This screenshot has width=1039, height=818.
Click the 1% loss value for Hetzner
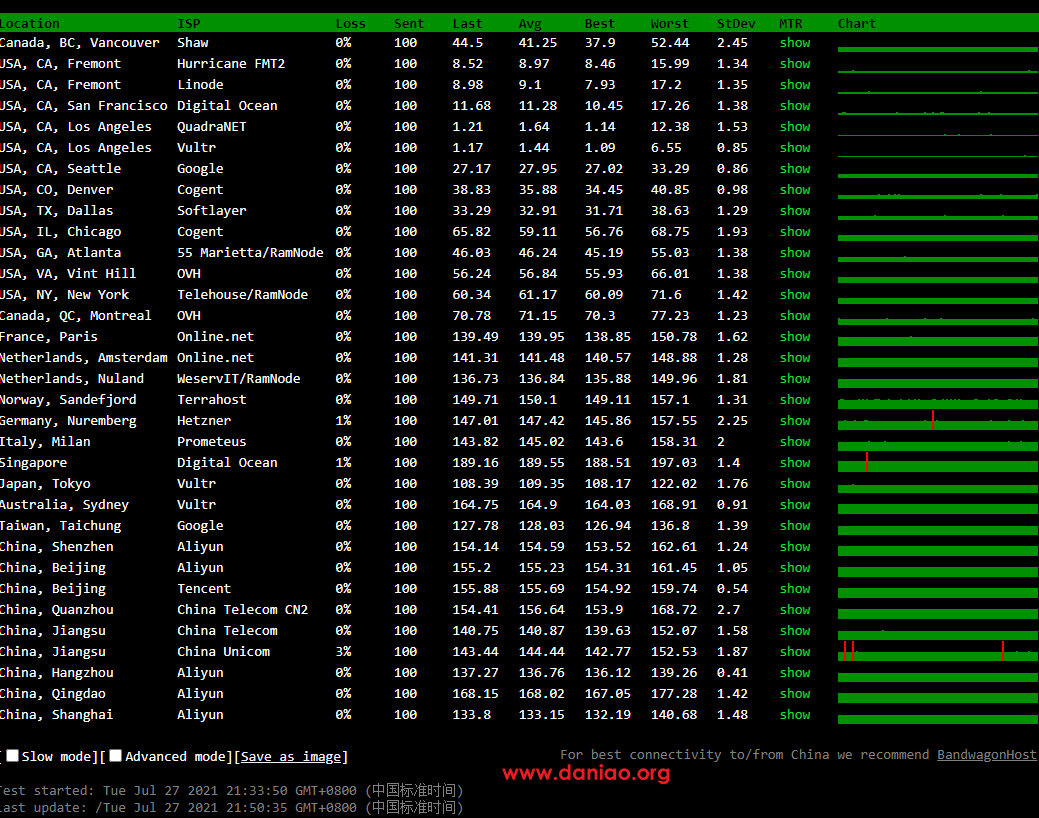[x=343, y=421]
